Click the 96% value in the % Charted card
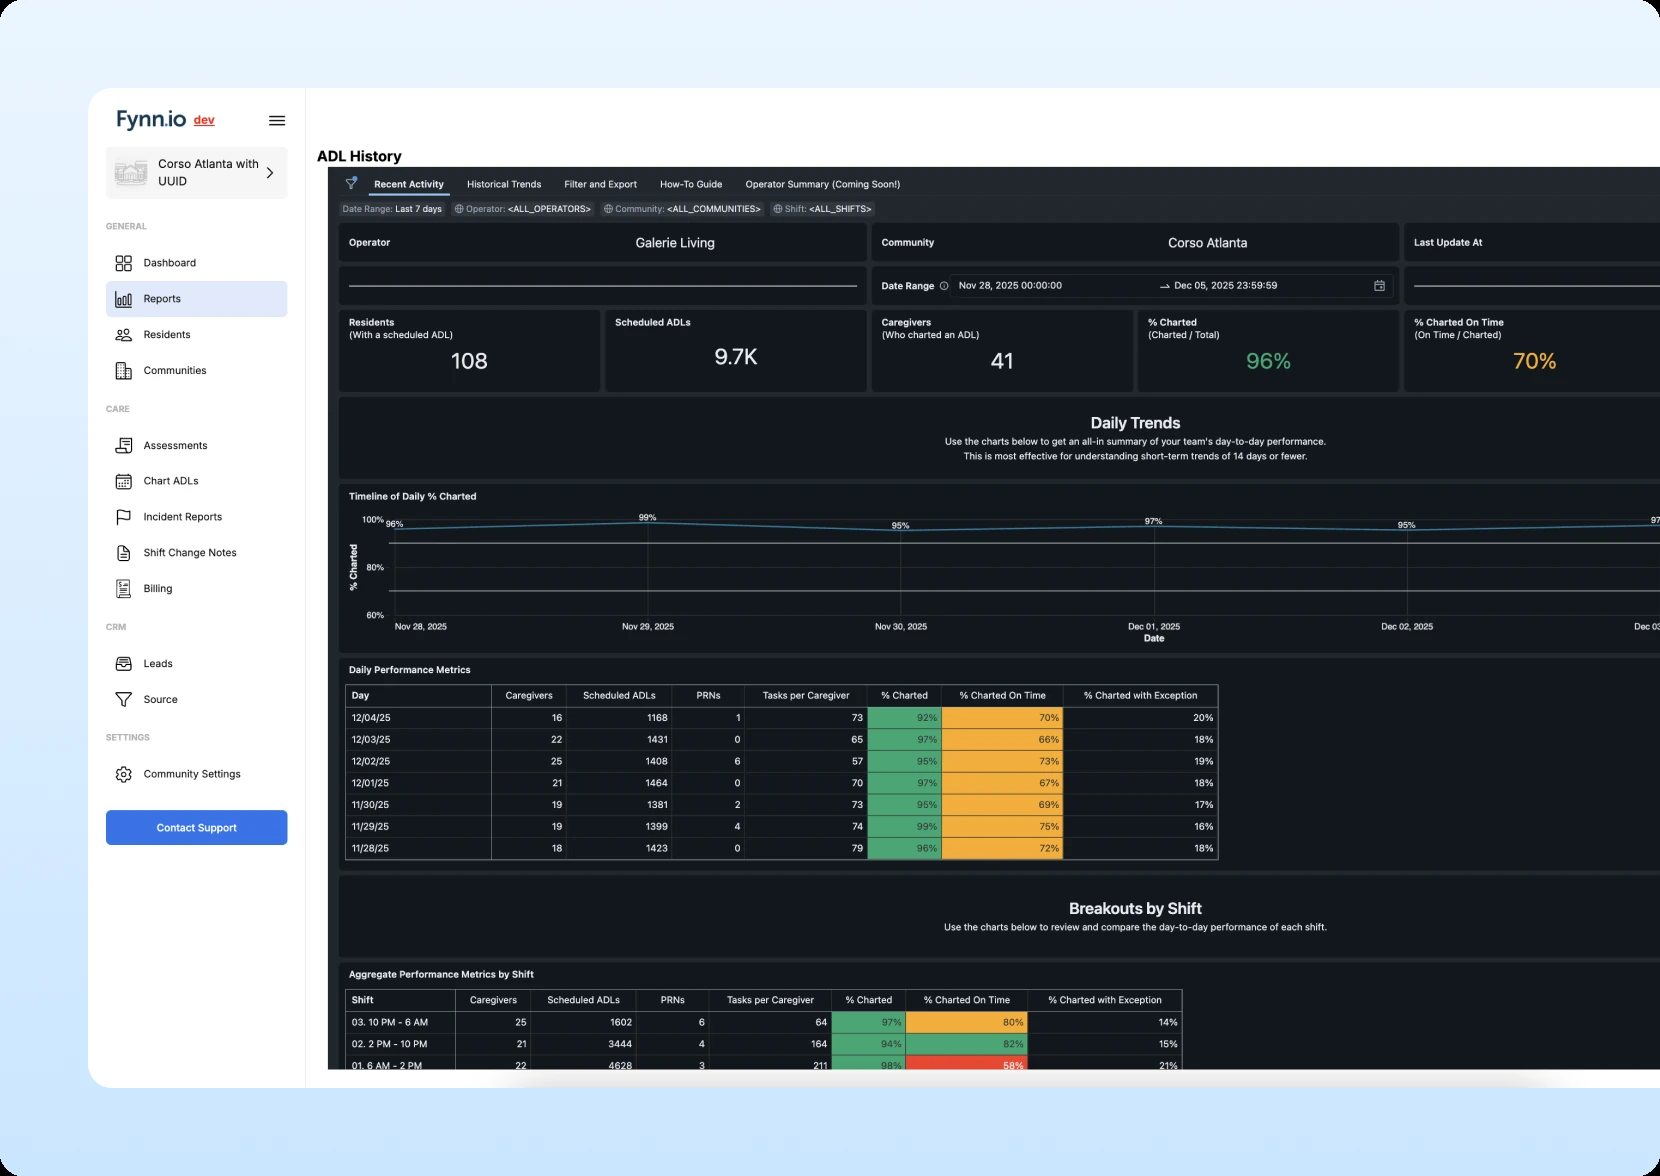Image resolution: width=1660 pixels, height=1176 pixels. (1268, 361)
